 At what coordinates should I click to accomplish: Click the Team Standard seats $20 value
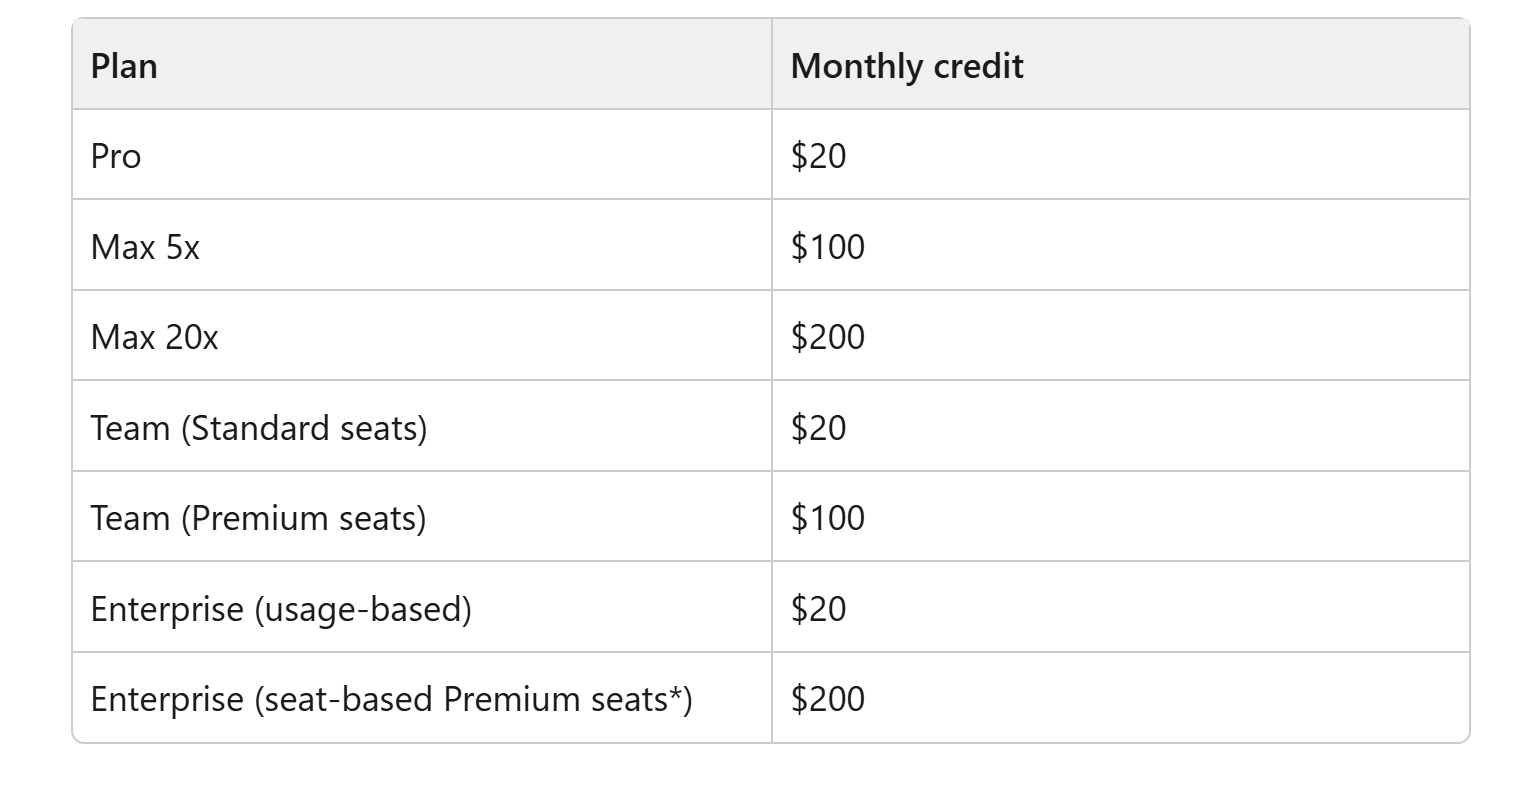pyautogui.click(x=818, y=427)
